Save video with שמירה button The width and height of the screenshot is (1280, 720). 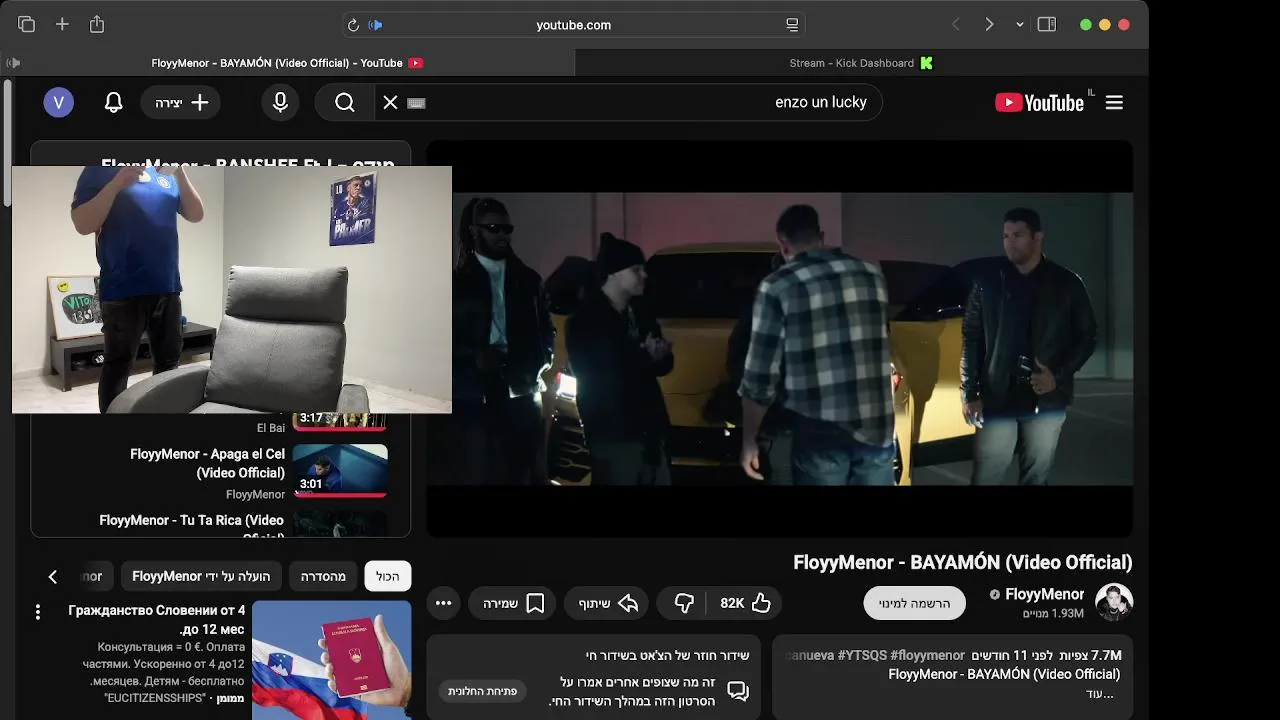click(x=514, y=603)
